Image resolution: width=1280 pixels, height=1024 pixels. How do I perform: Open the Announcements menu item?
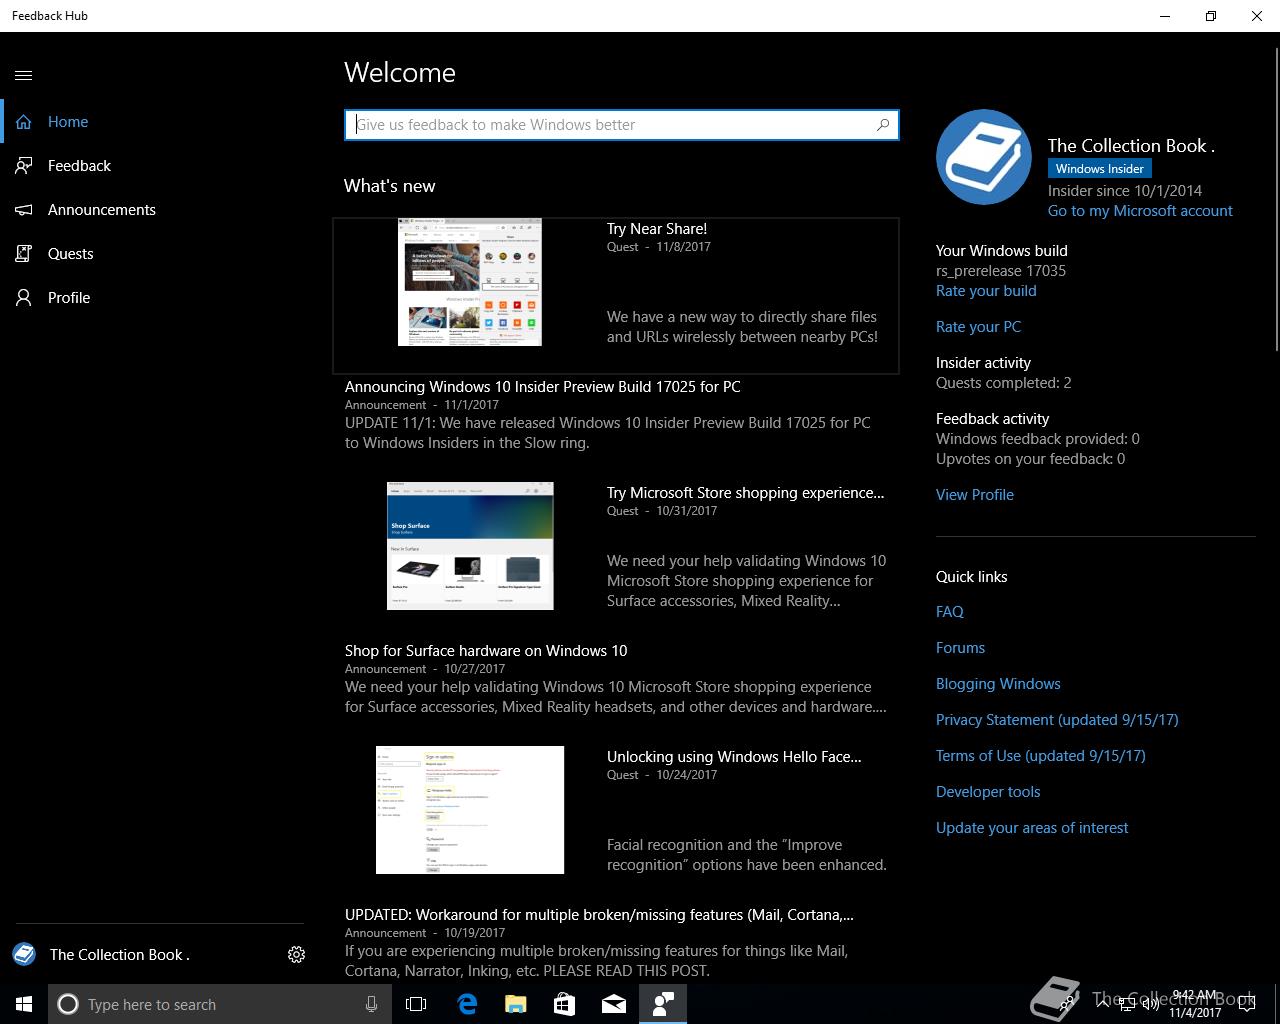[x=102, y=210]
